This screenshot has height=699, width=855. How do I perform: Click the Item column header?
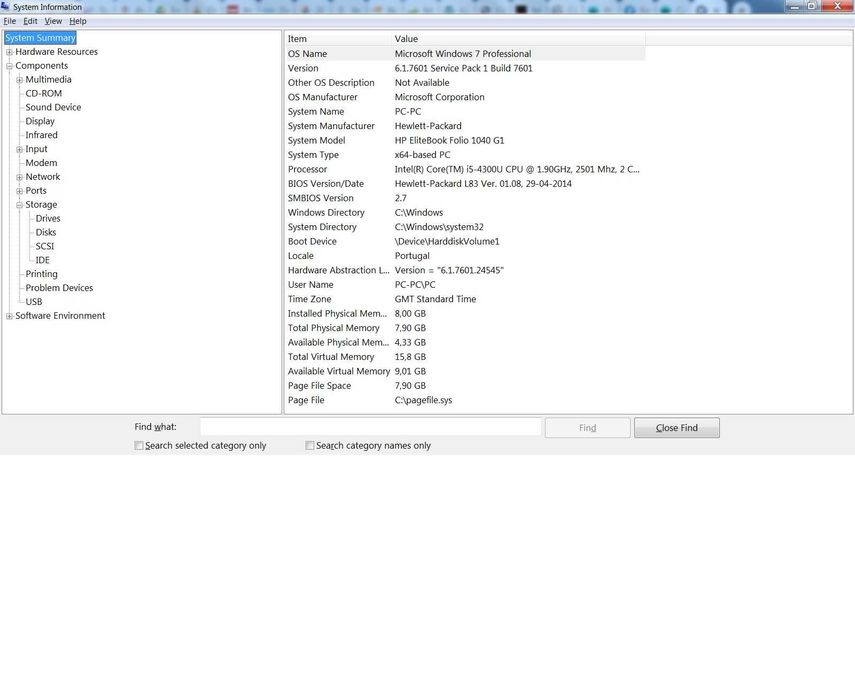[x=338, y=39]
